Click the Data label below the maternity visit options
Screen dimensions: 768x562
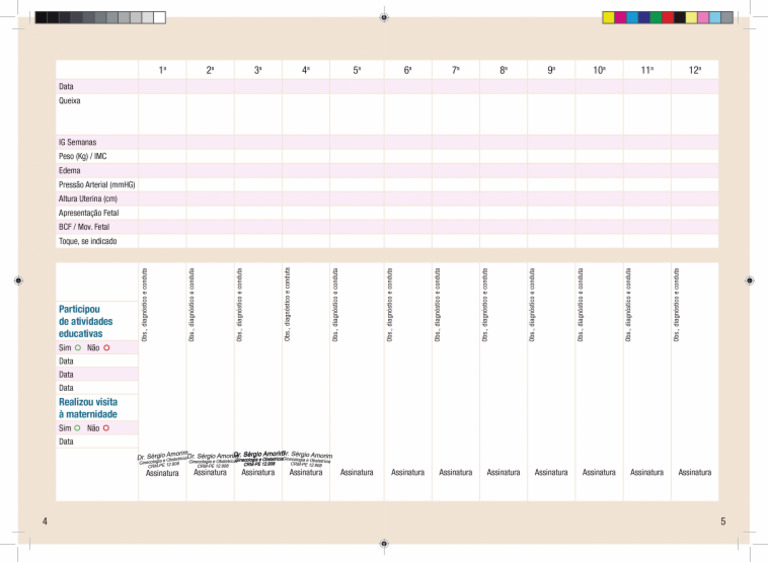coord(66,442)
